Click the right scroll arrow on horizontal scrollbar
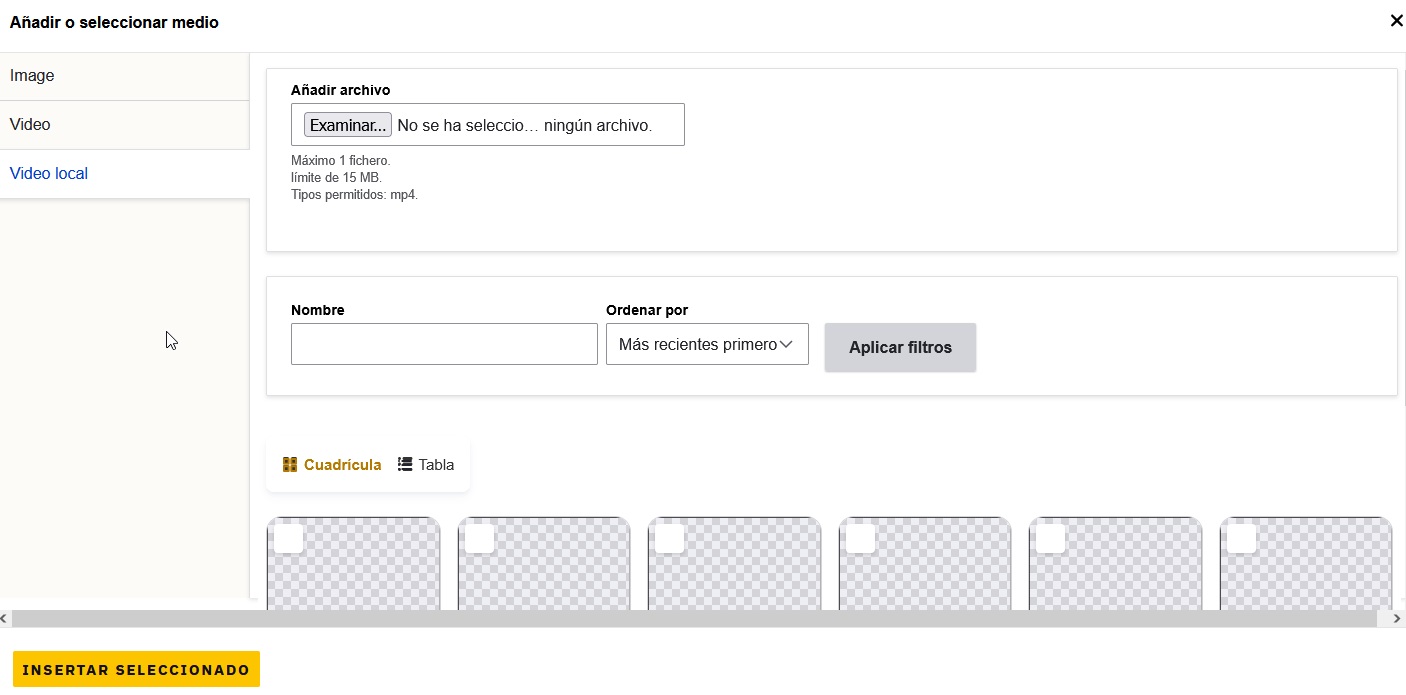This screenshot has height=695, width=1406. 1397,619
